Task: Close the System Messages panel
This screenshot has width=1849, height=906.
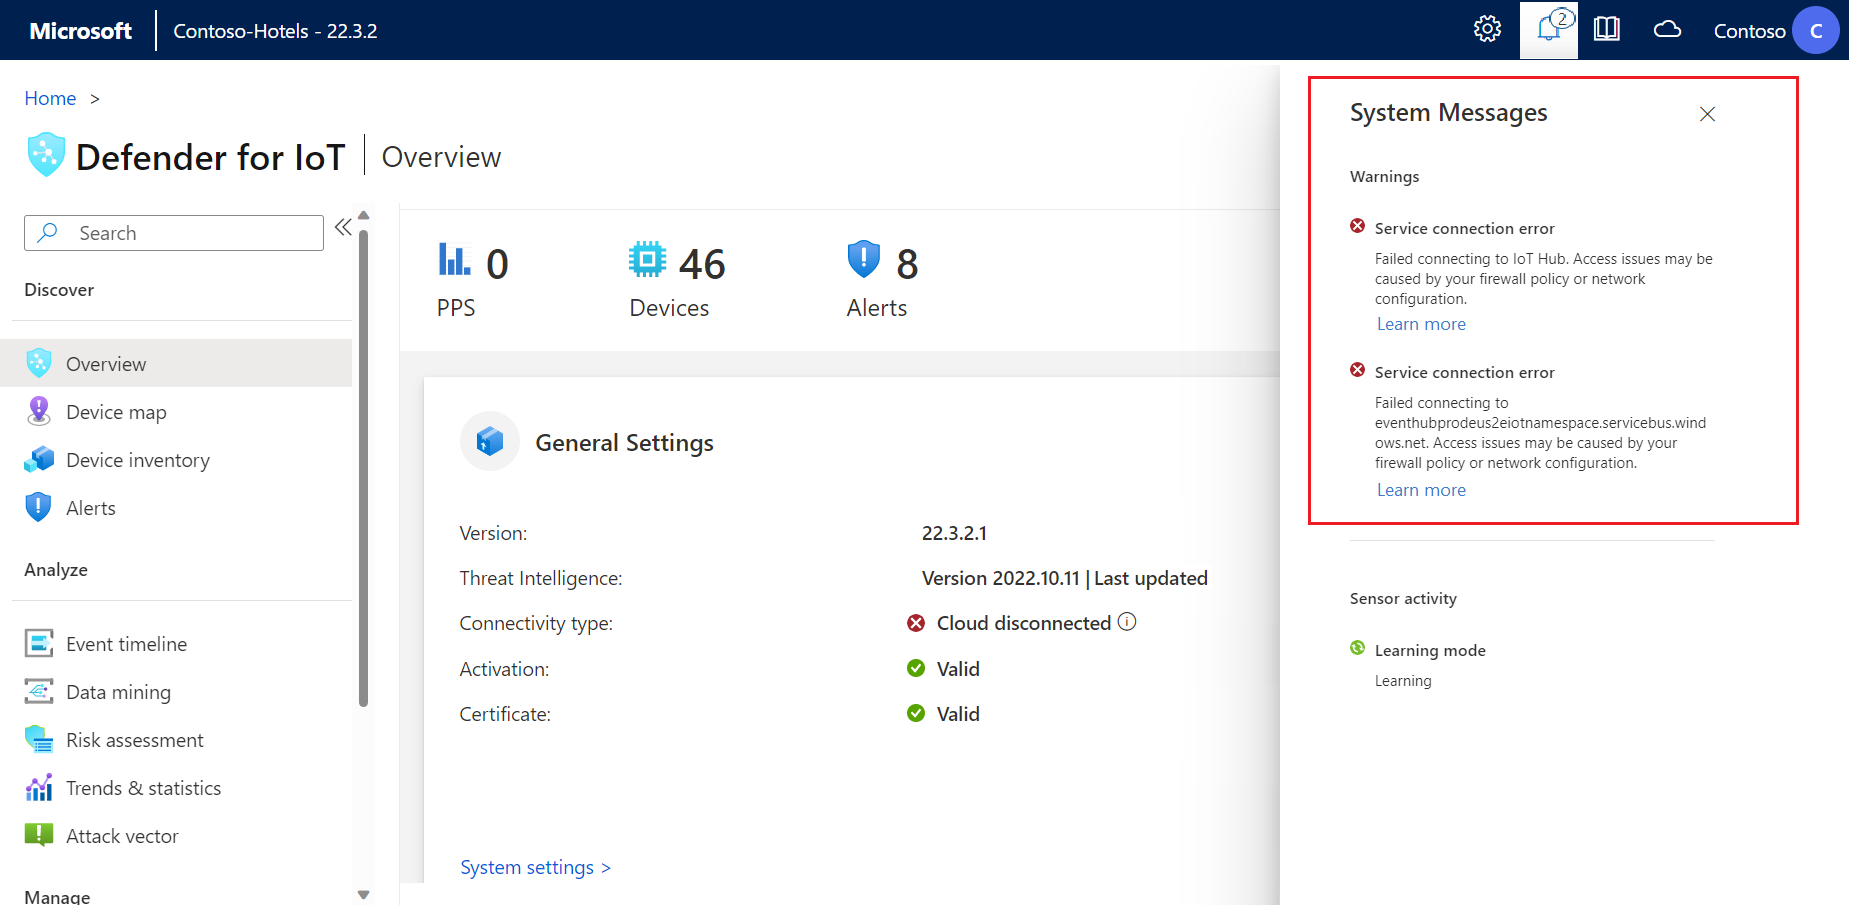Action: (1707, 114)
